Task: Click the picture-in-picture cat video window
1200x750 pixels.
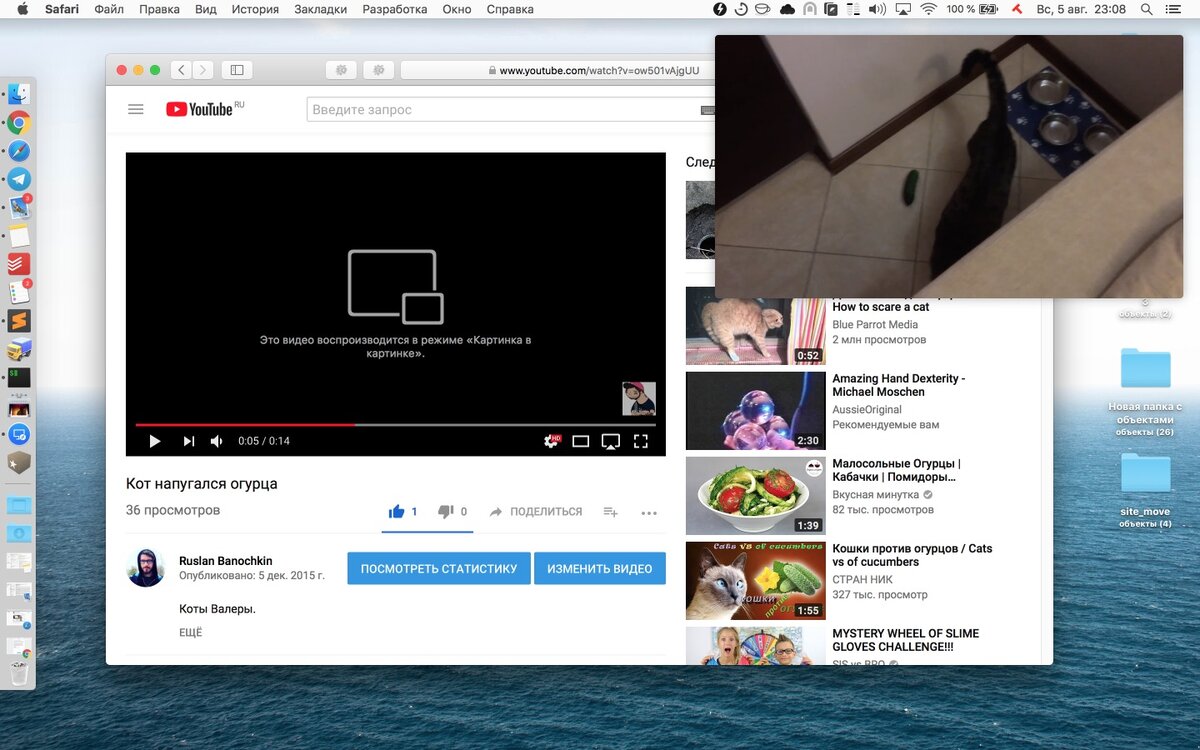Action: [949, 166]
